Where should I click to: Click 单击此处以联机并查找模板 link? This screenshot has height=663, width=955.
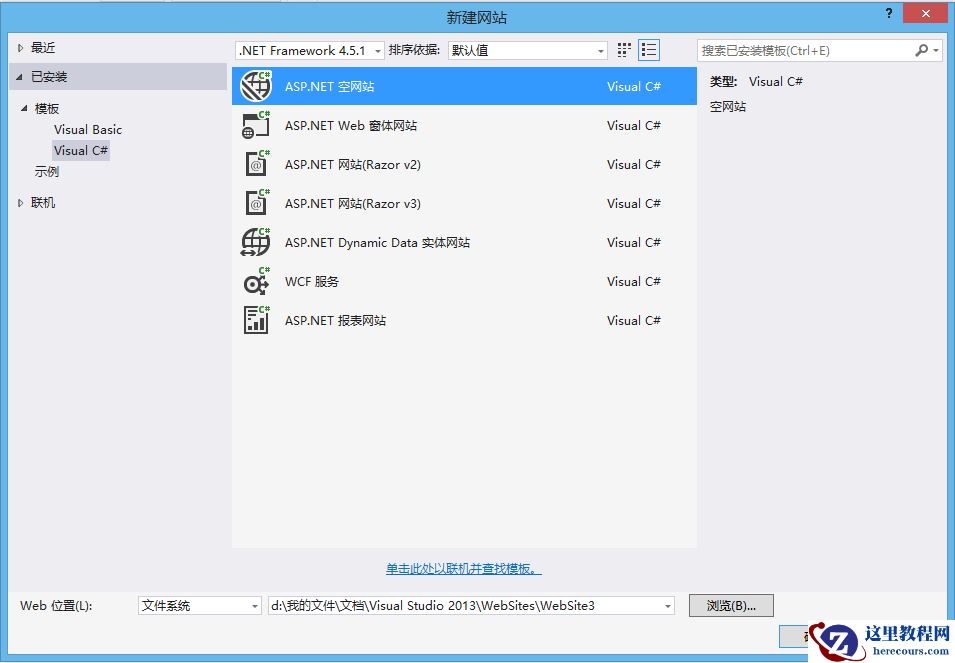463,569
